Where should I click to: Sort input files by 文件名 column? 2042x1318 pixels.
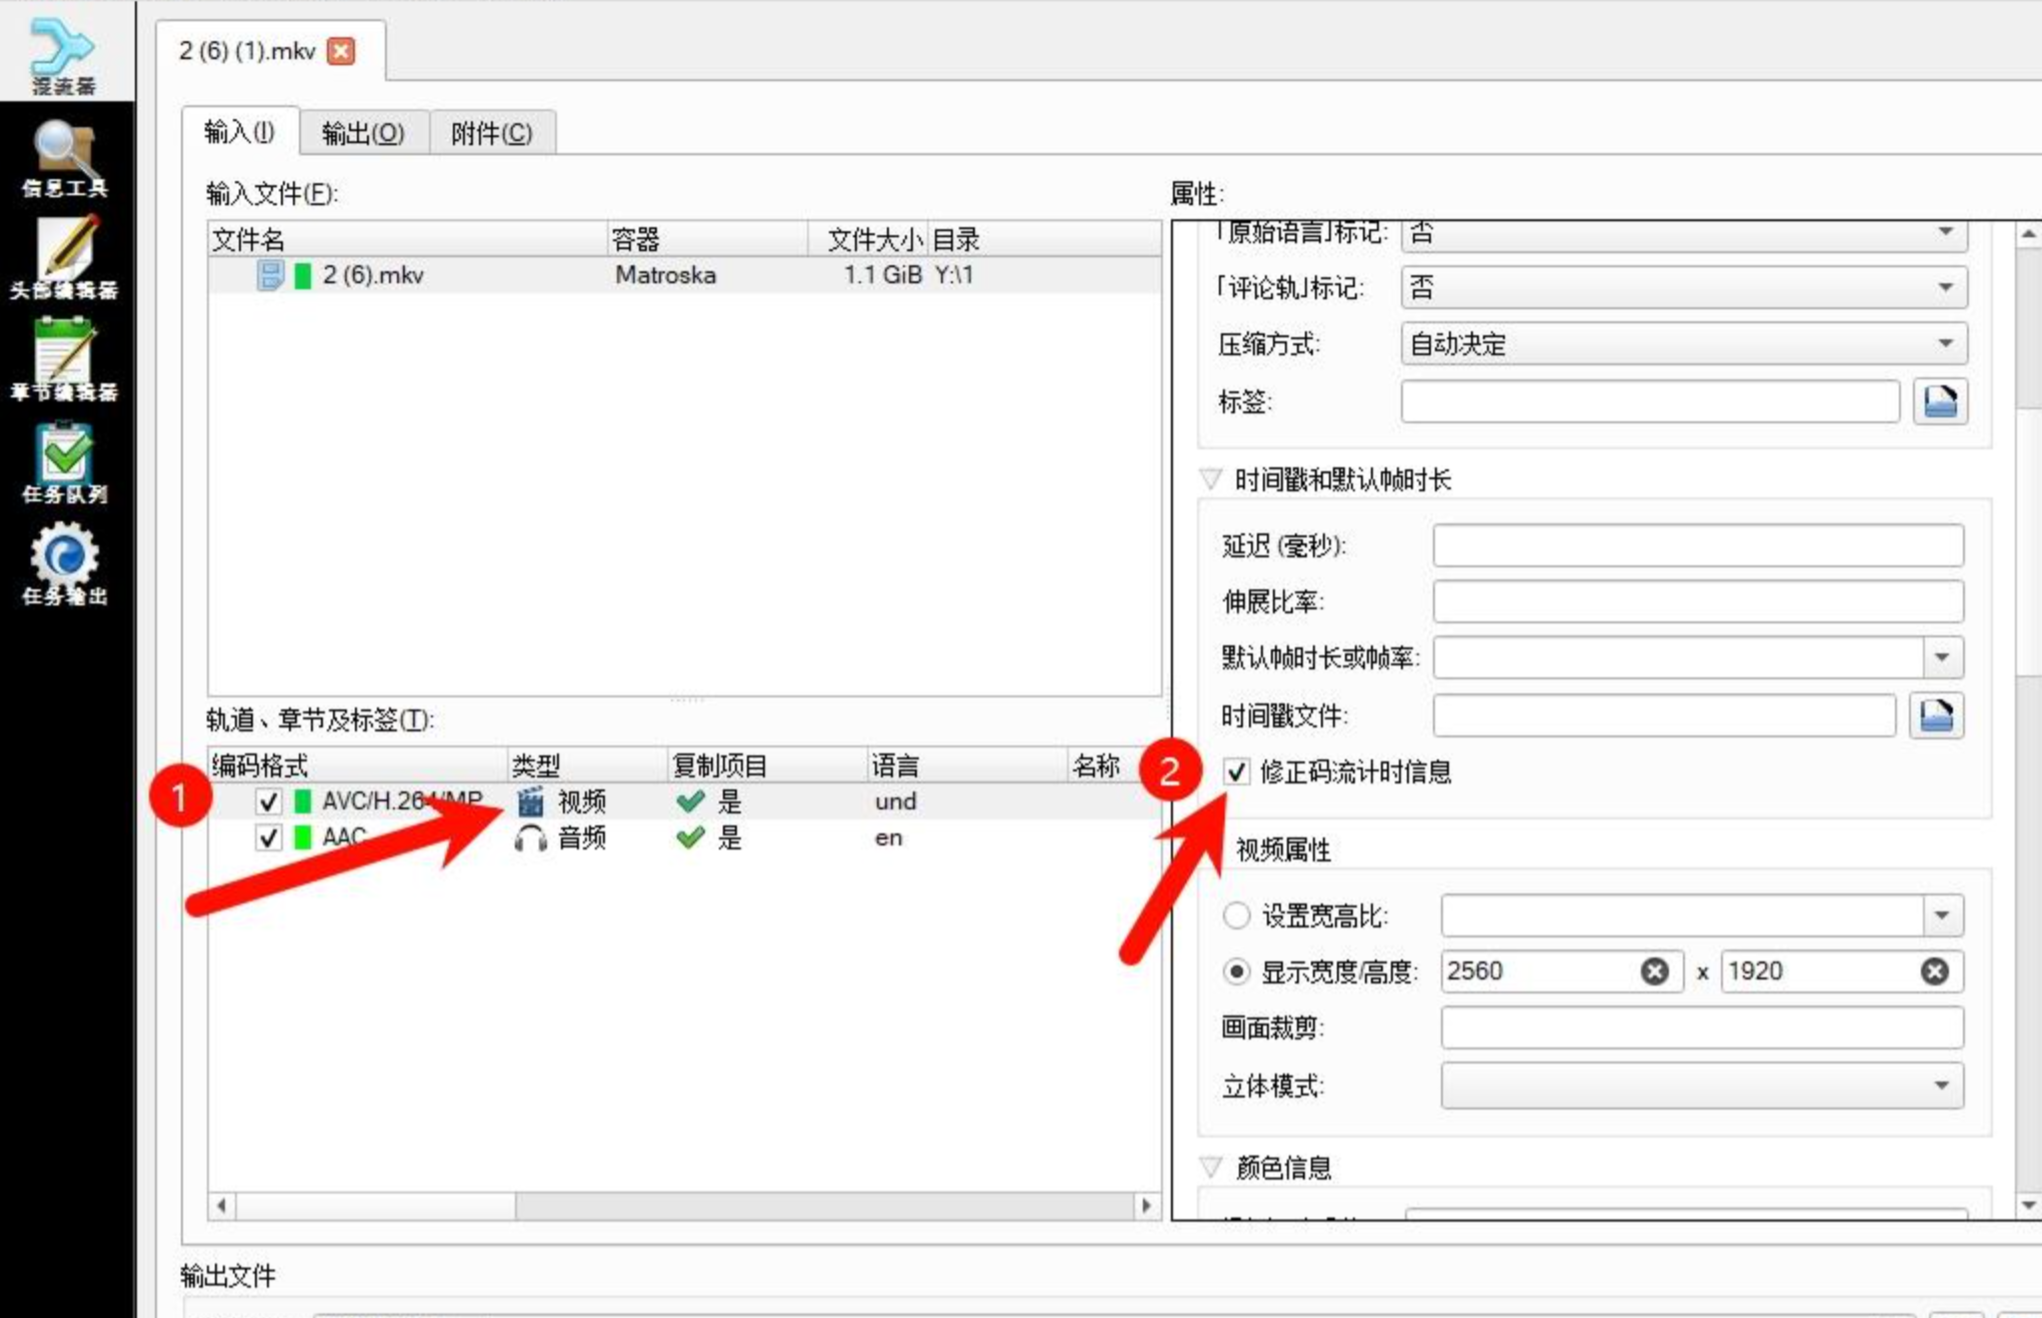[408, 240]
